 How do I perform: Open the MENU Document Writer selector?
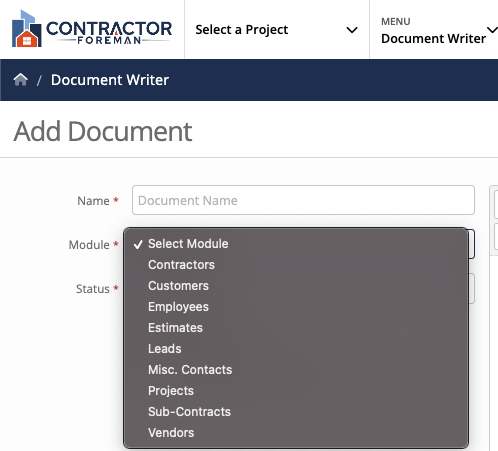[434, 30]
